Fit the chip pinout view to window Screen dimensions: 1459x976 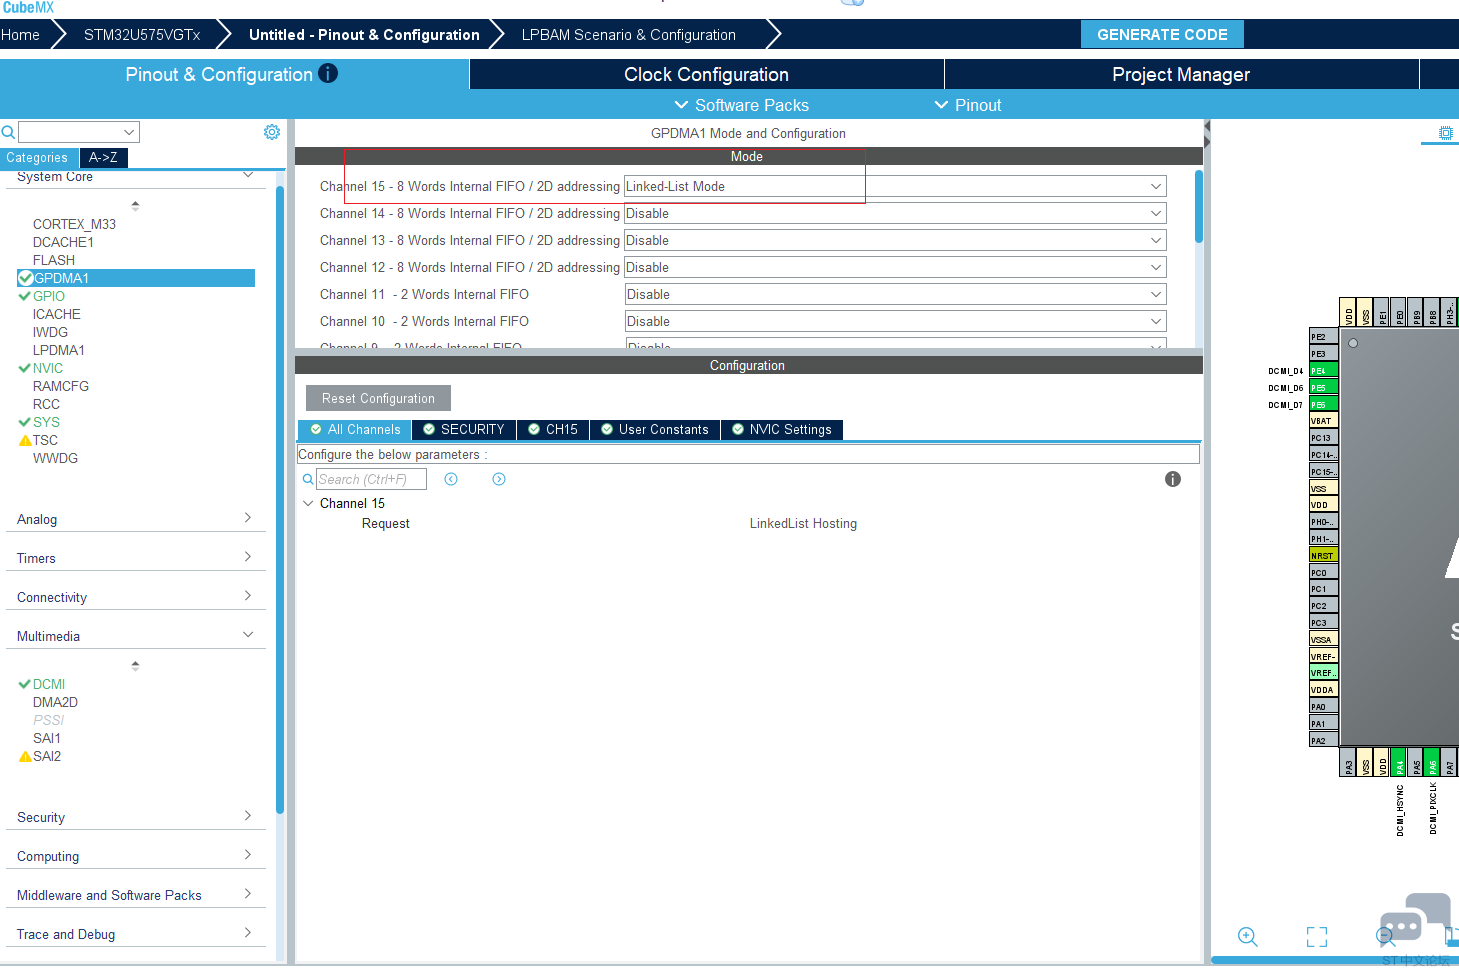point(1317,936)
